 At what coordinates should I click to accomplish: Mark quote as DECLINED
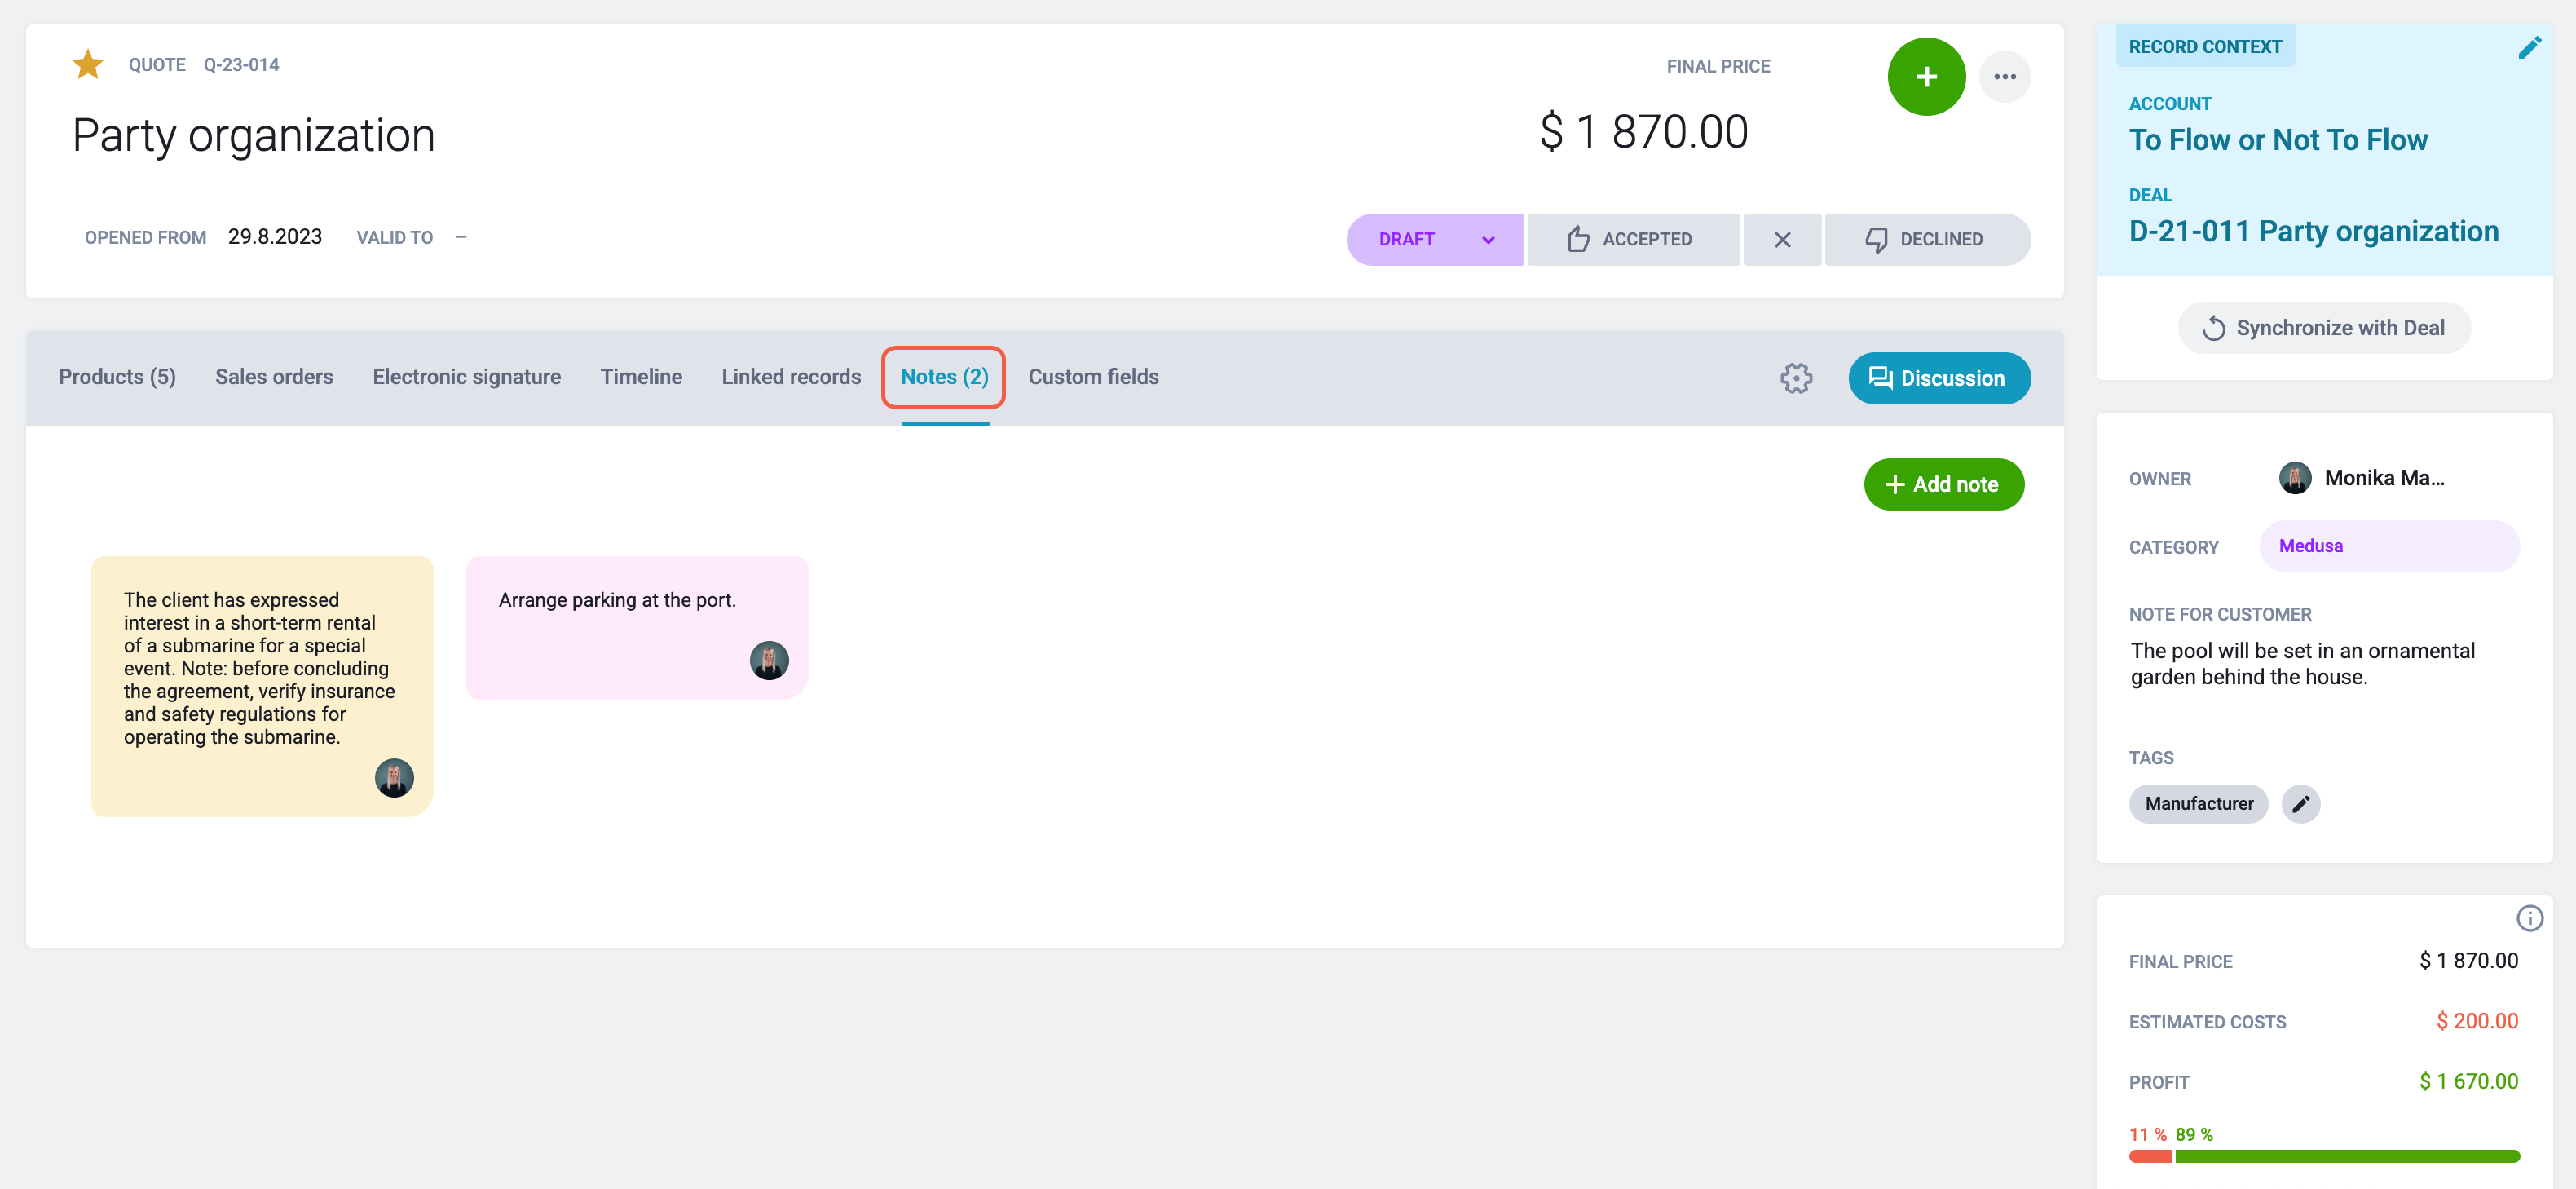1927,240
